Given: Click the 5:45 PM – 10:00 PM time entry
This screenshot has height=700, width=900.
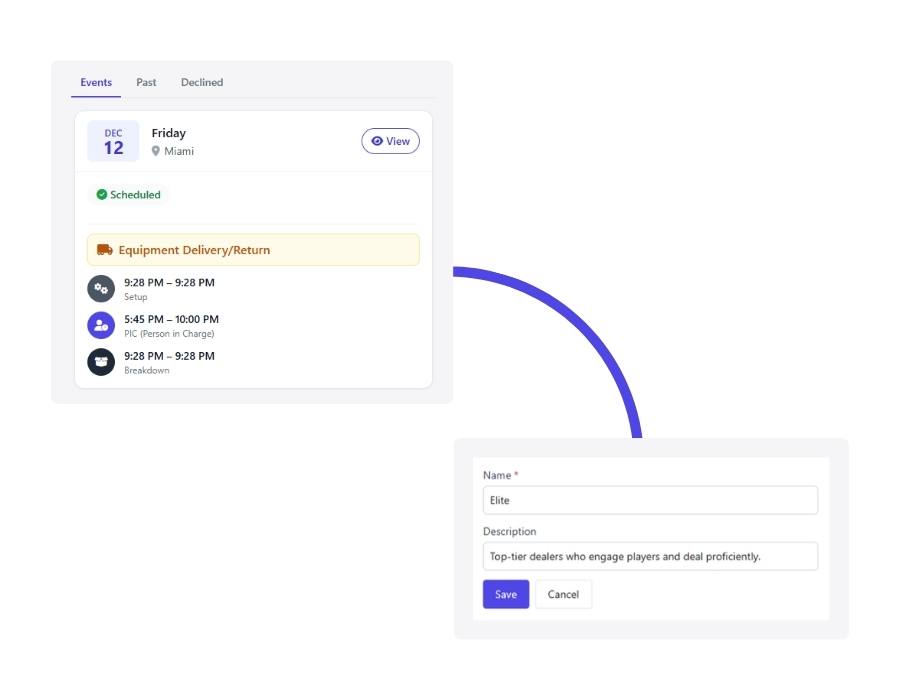Looking at the screenshot, I should click(169, 319).
